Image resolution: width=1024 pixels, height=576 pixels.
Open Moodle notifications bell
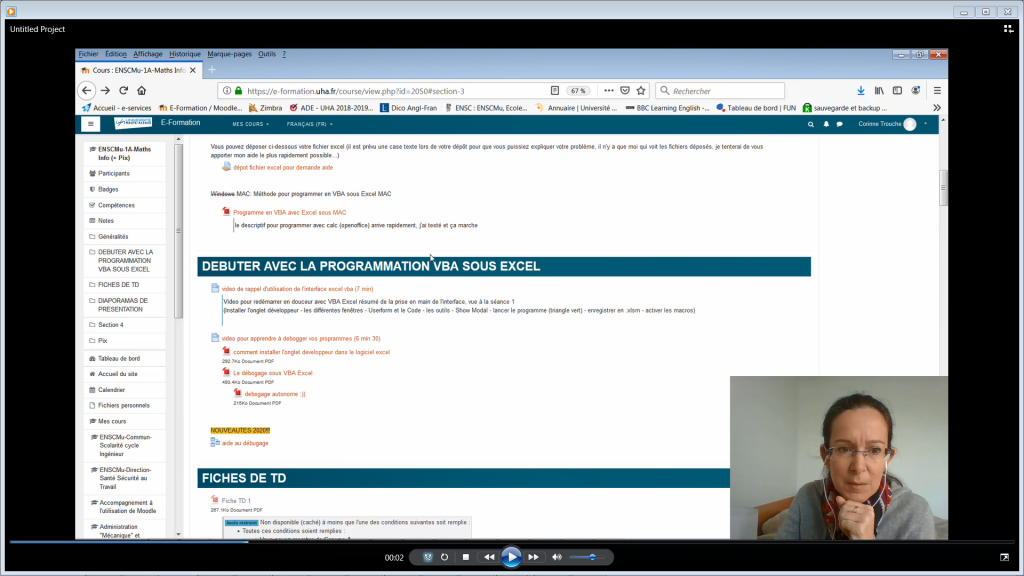click(x=826, y=124)
